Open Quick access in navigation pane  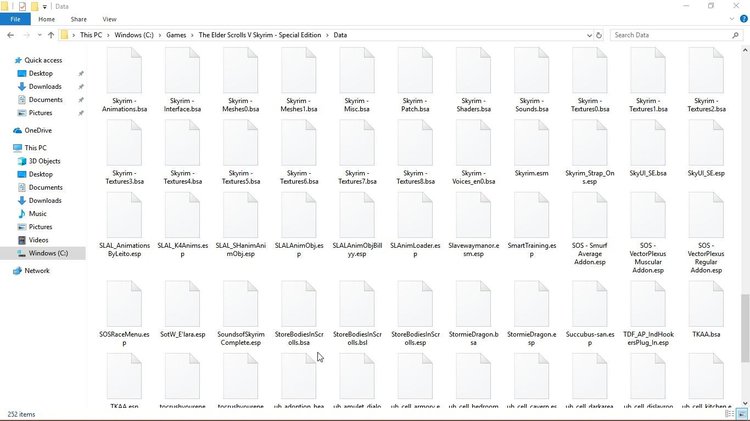(x=43, y=60)
